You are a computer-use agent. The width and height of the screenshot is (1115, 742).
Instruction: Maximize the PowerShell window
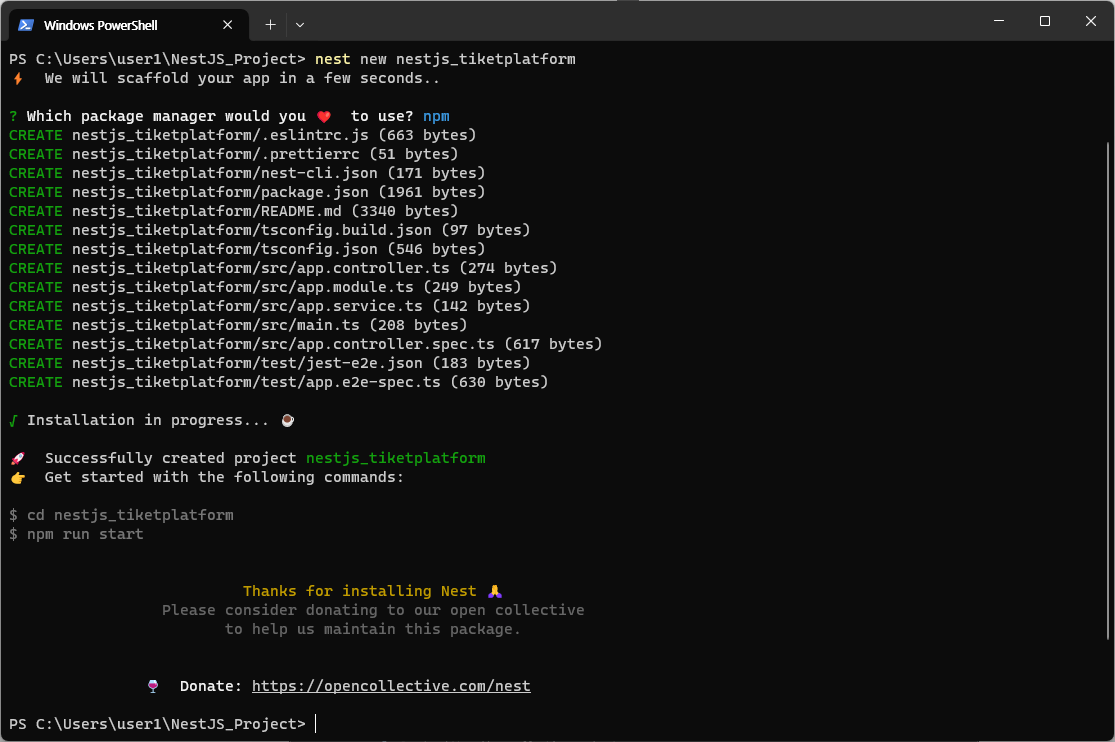click(x=1045, y=21)
